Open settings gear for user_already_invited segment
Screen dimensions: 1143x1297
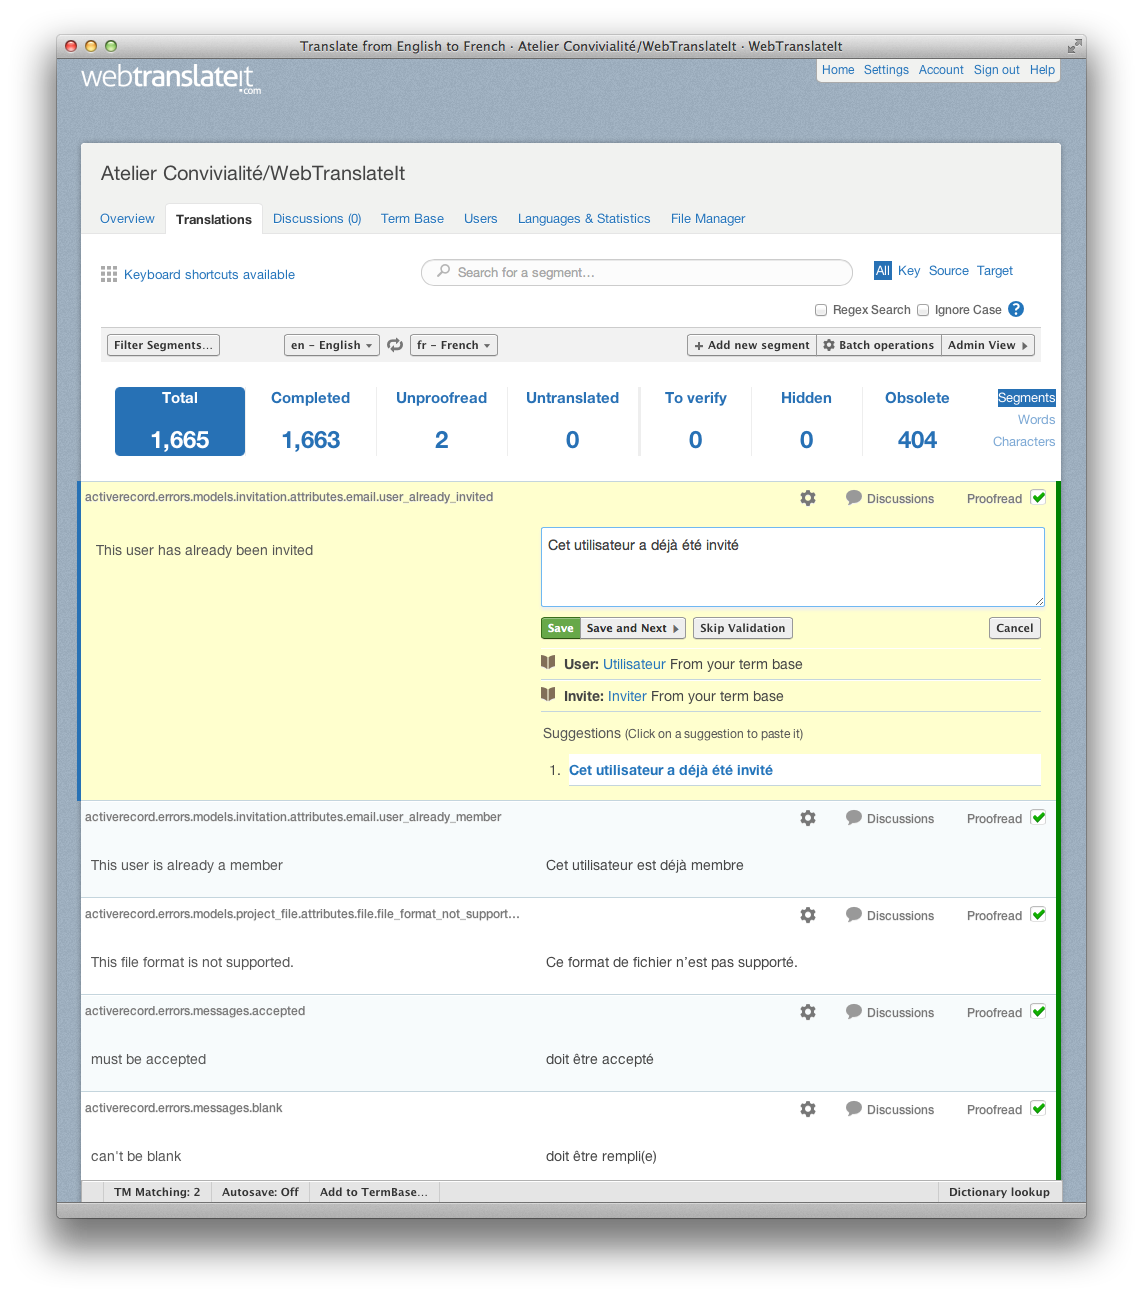coord(808,498)
